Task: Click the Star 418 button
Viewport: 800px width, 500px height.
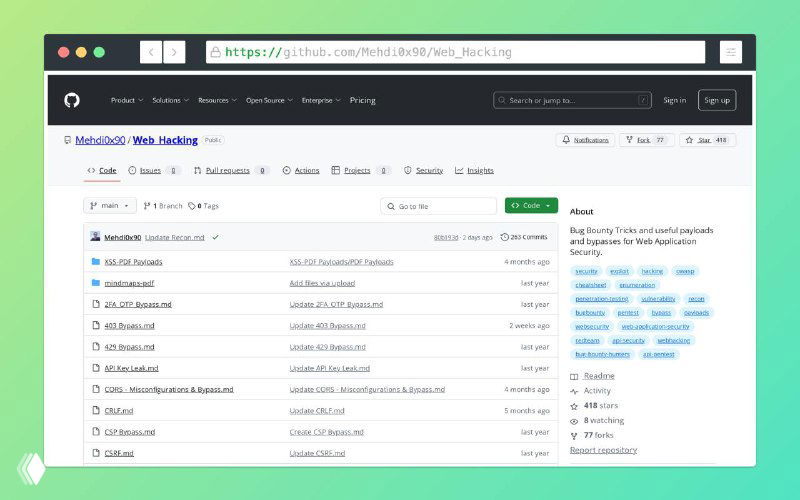Action: 708,140
